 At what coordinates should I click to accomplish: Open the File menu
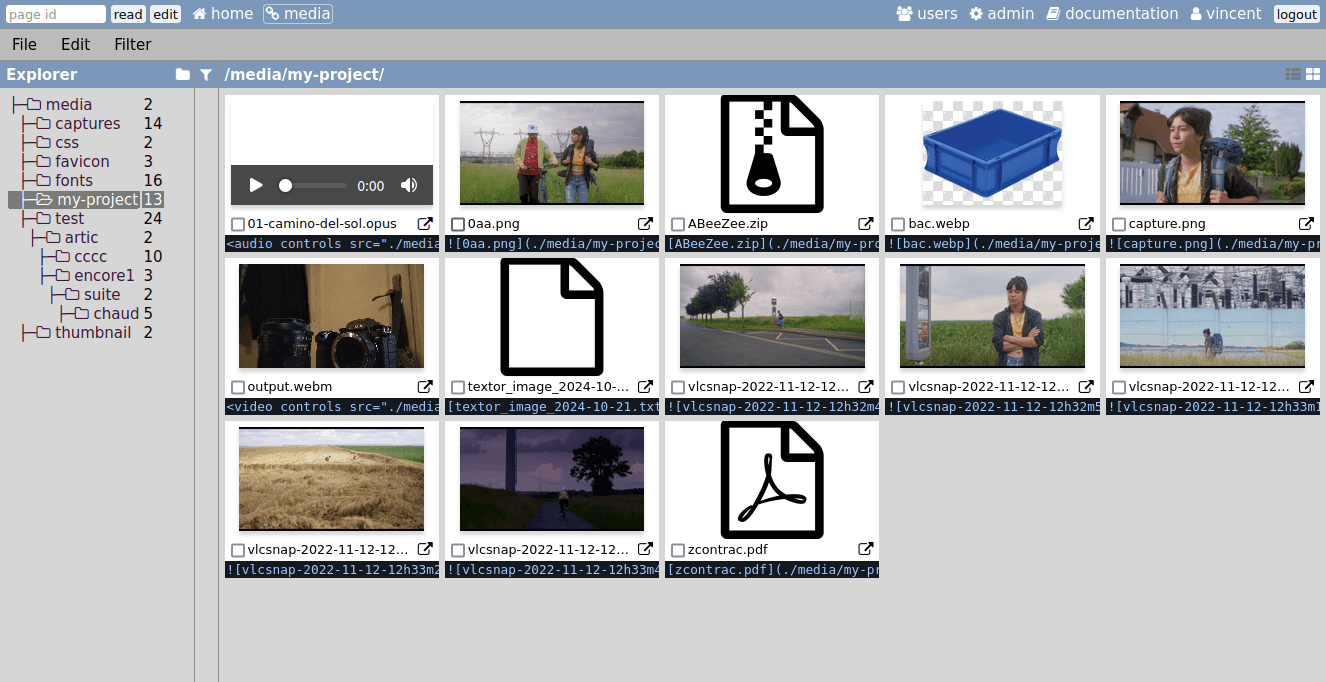pyautogui.click(x=24, y=44)
